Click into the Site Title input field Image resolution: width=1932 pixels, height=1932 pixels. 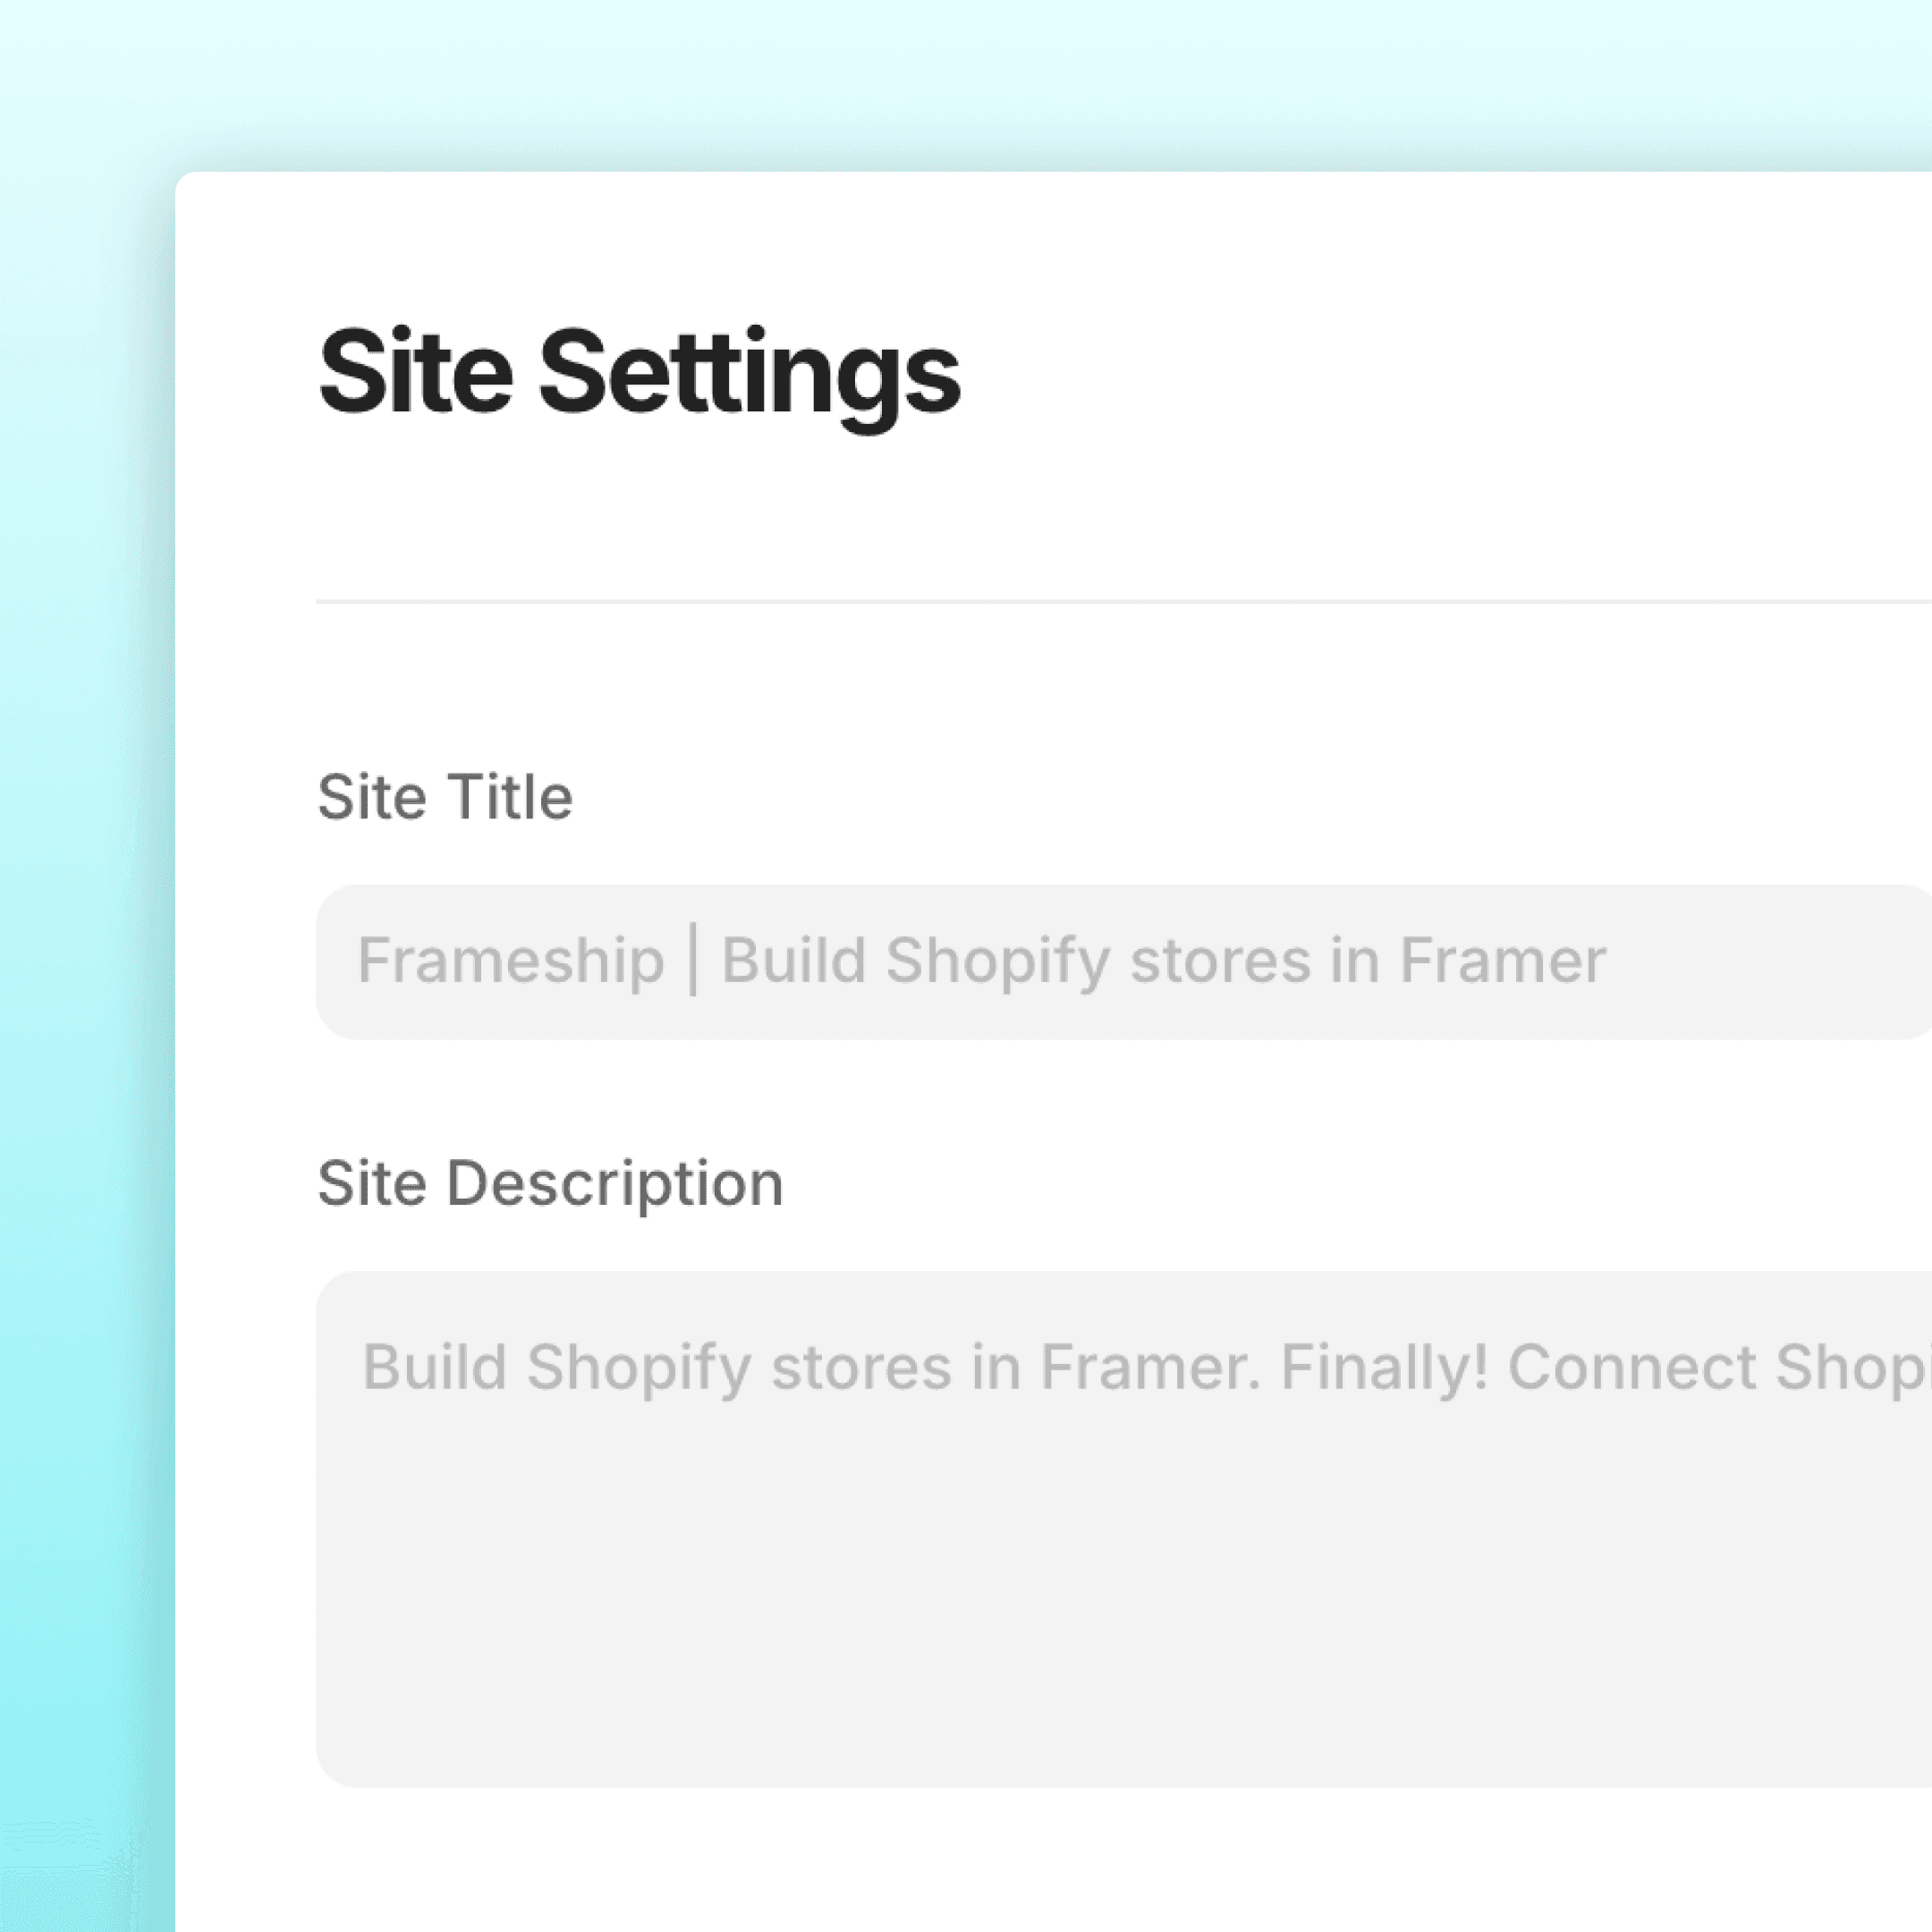[x=1124, y=962]
